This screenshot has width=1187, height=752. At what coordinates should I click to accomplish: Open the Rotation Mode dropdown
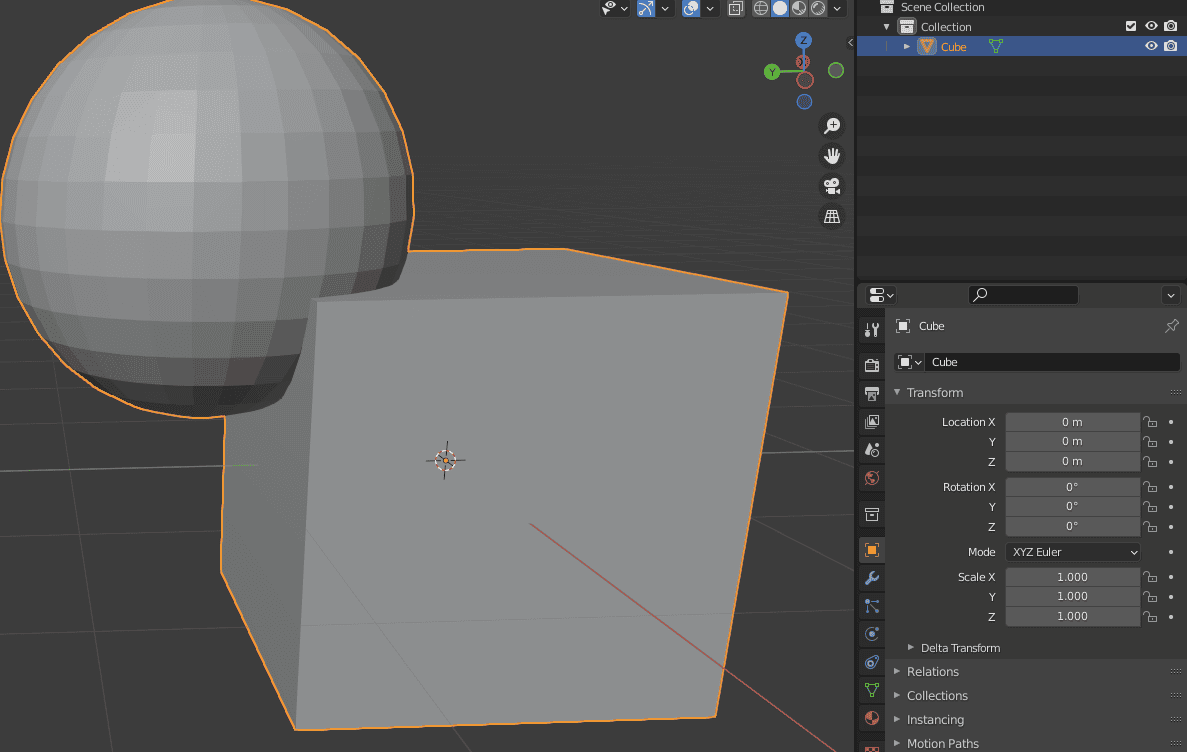click(x=1073, y=551)
